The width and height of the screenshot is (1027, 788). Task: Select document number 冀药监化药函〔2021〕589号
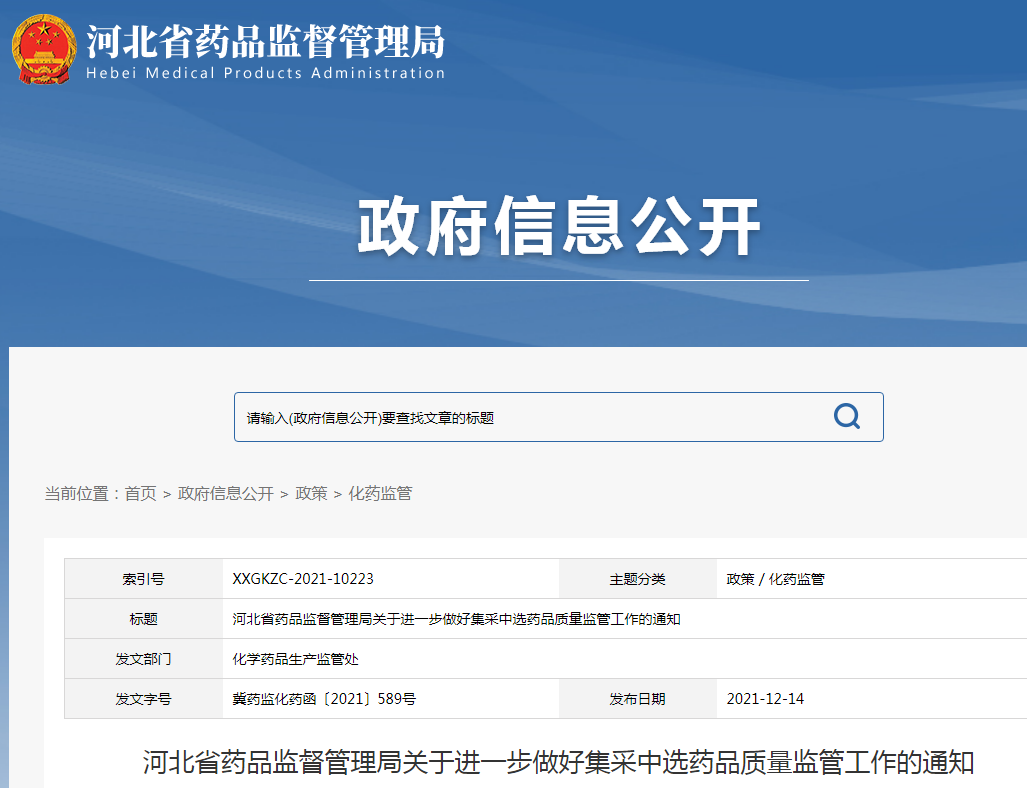324,699
